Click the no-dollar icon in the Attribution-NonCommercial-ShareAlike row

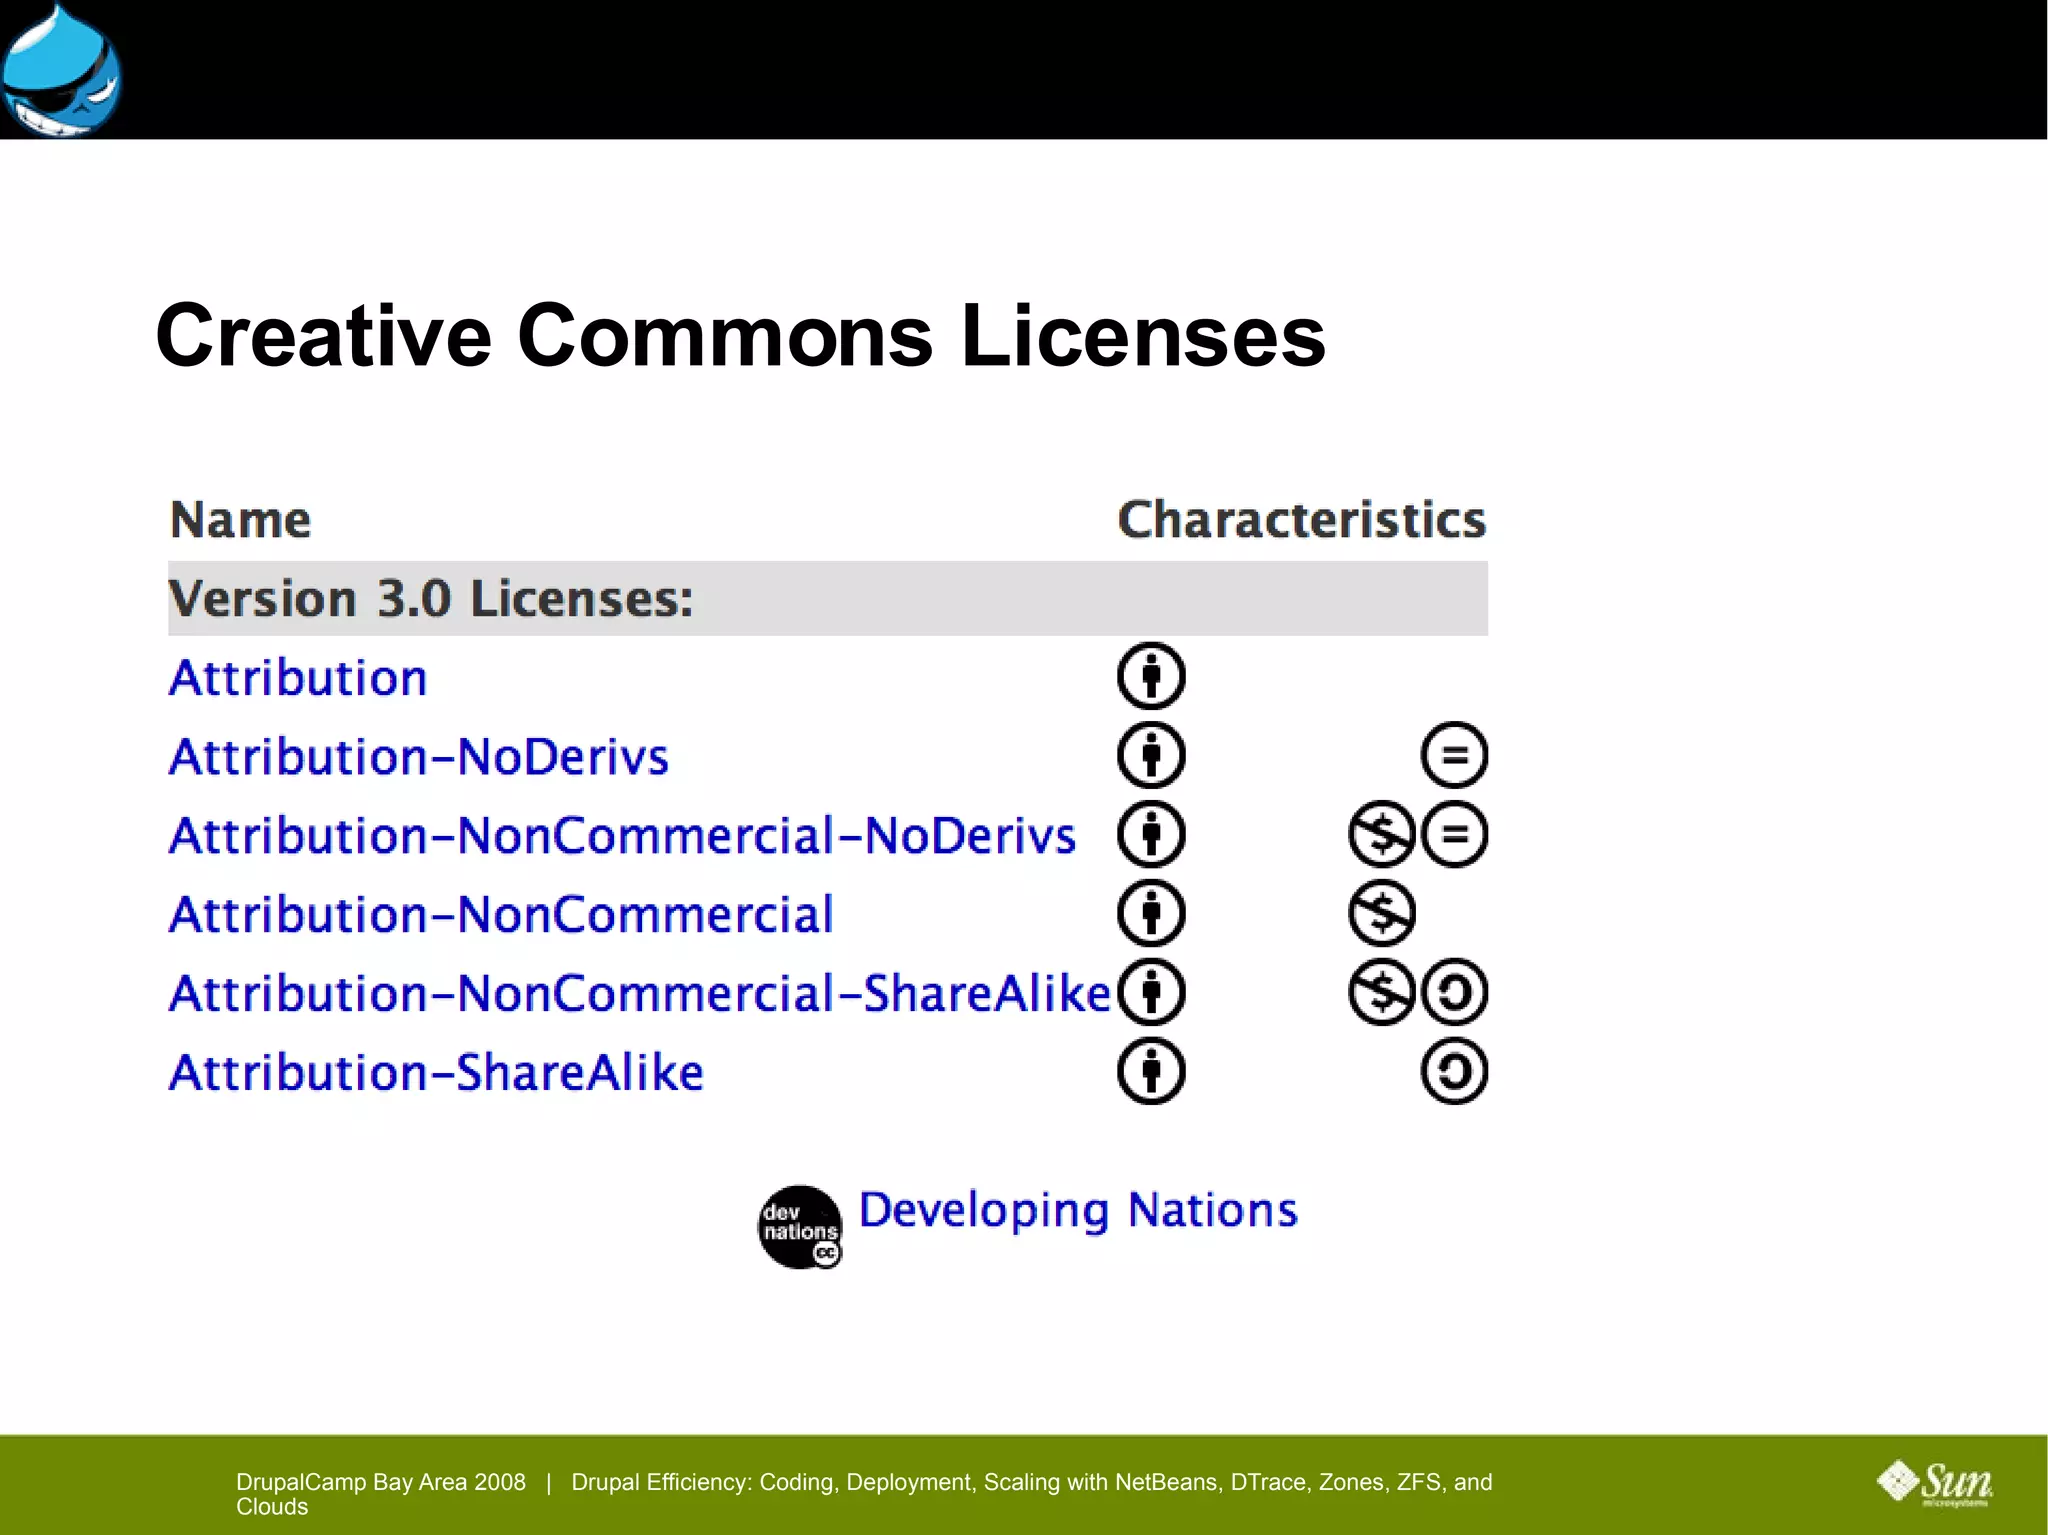click(x=1382, y=992)
